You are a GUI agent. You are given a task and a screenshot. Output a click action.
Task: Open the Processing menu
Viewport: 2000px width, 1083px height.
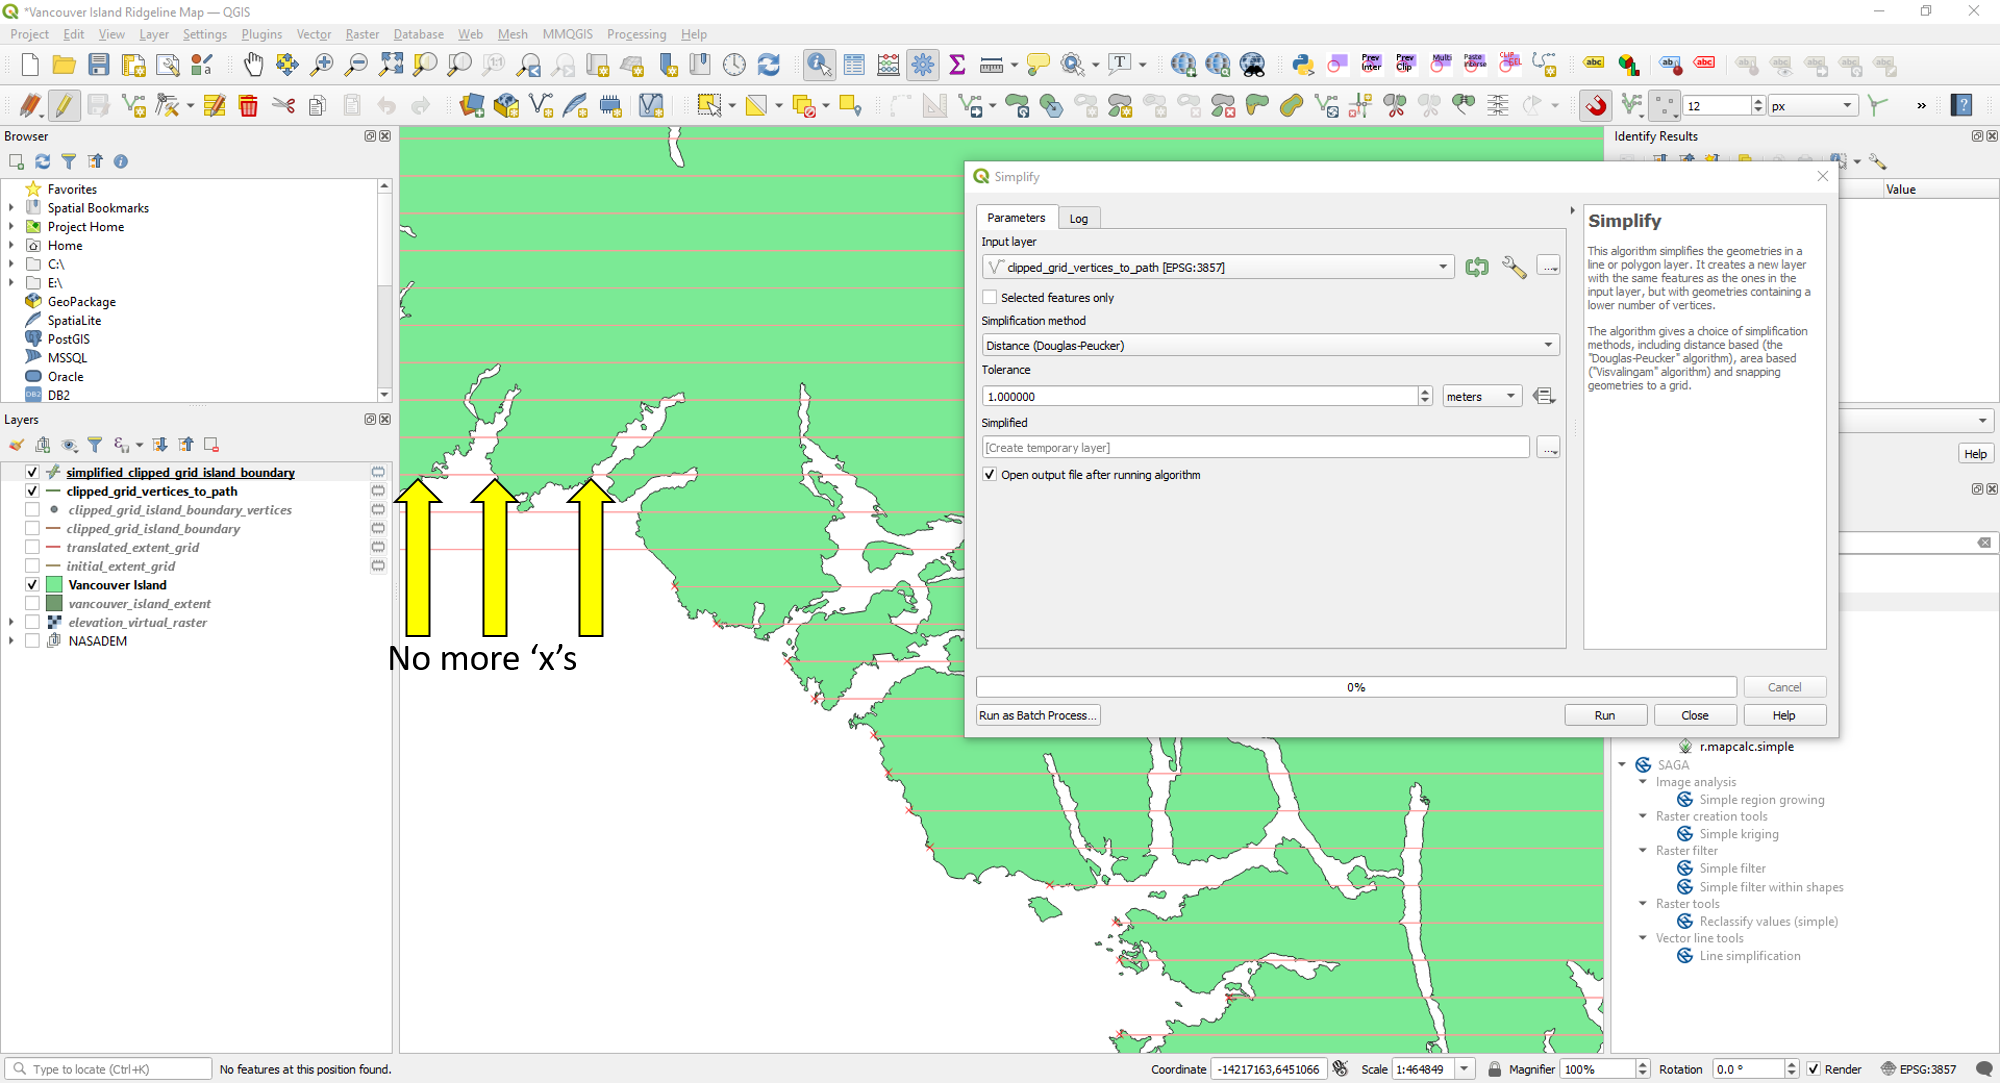click(636, 34)
